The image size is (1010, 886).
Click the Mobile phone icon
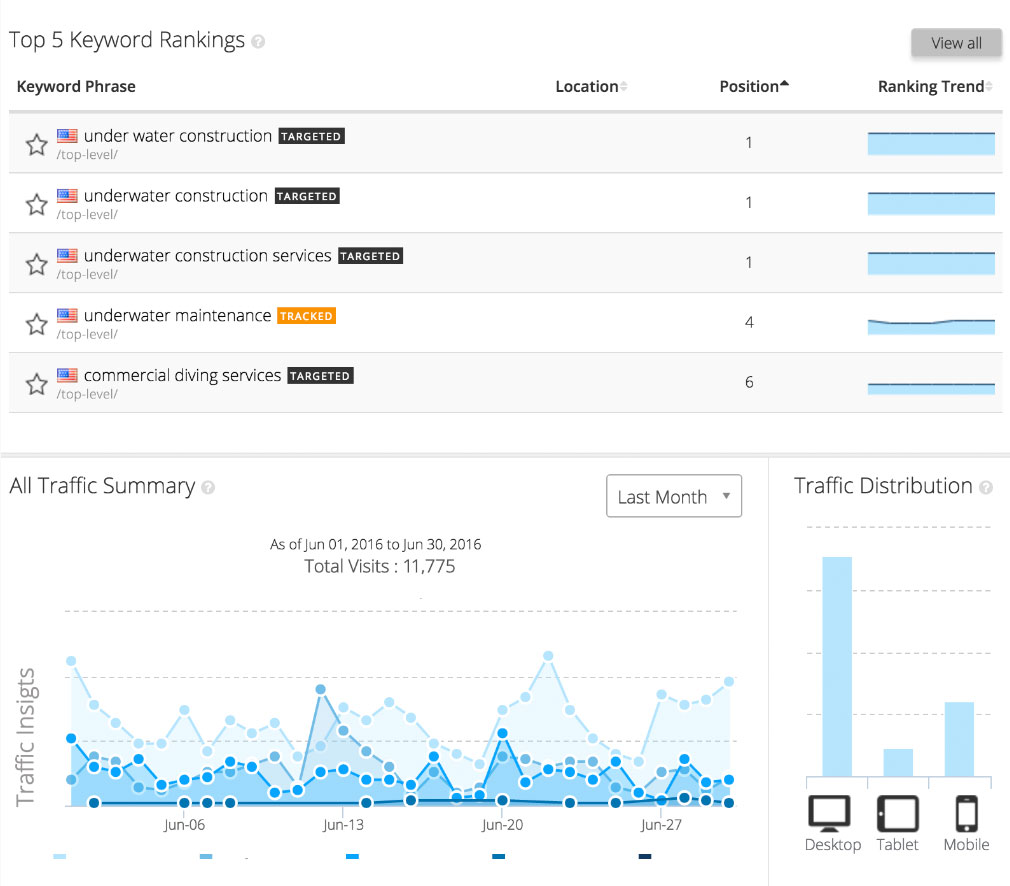coord(965,814)
